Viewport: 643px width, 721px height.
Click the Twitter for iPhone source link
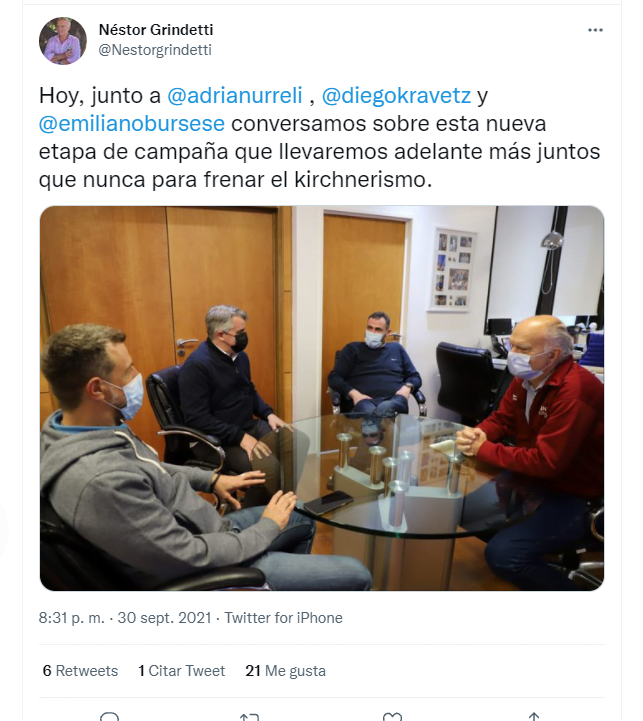283,618
